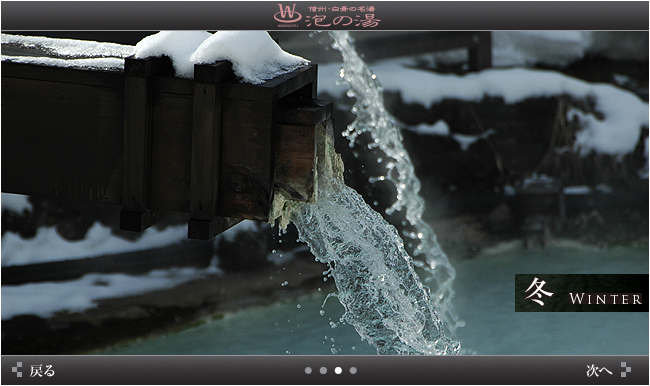
Task: Click the next arrow icon beside 次へ
Action: tap(626, 369)
